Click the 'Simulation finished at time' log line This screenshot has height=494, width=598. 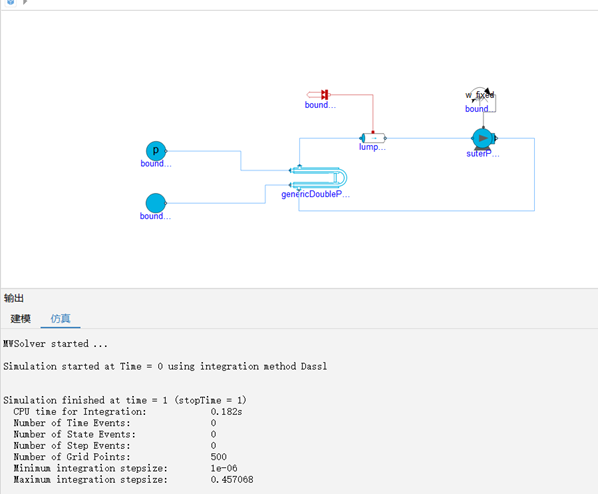125,400
